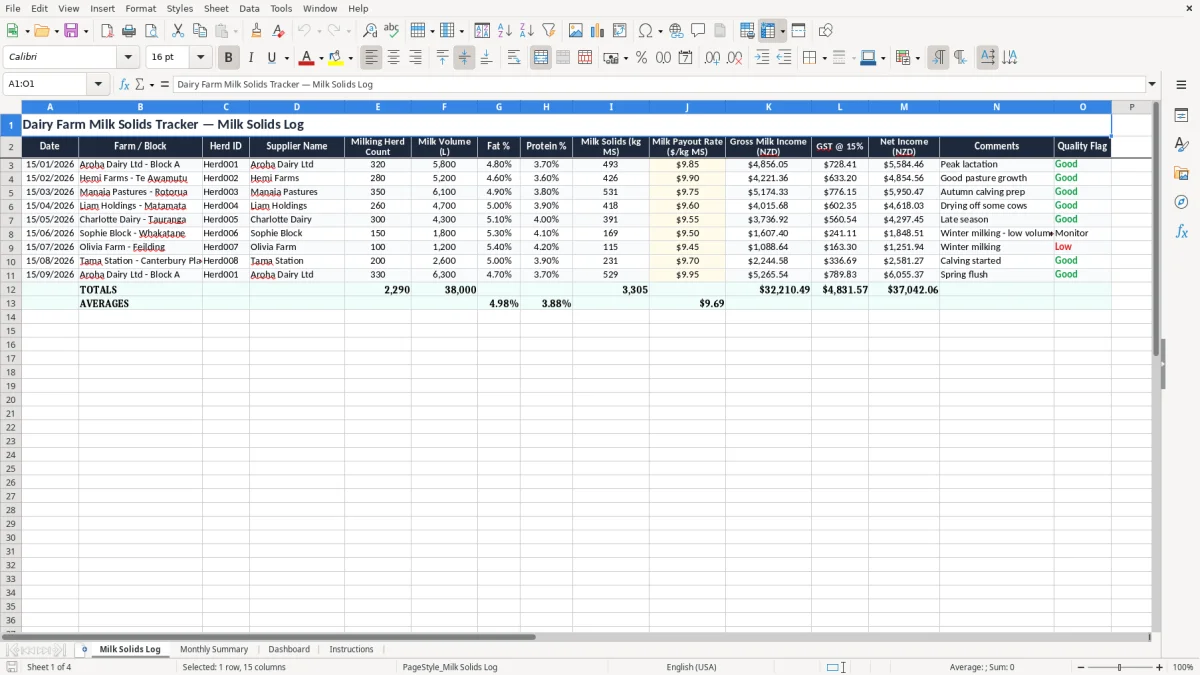1200x675 pixels.
Task: Click Increase Indent icon
Action: click(762, 58)
